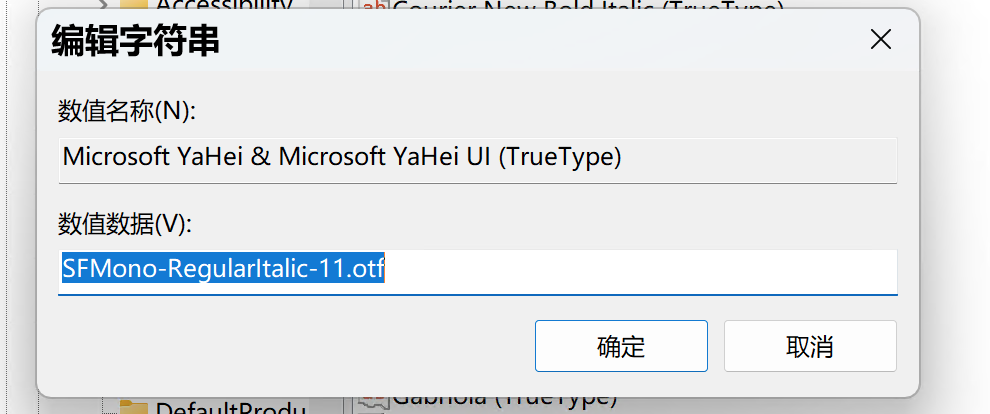Screen dimensions: 990x414
Task: Click the 编辑字符串 dialog title
Action: [136, 42]
